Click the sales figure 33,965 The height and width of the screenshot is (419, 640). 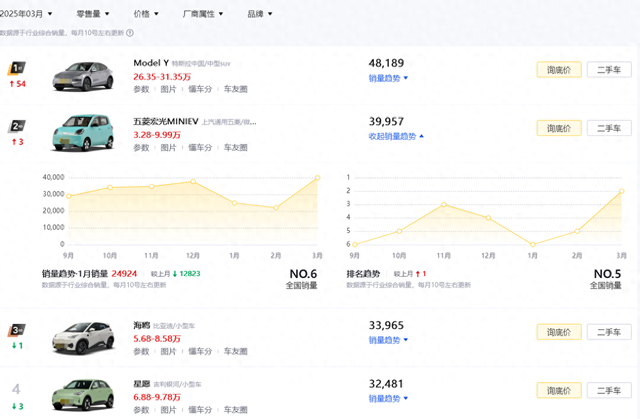click(386, 325)
